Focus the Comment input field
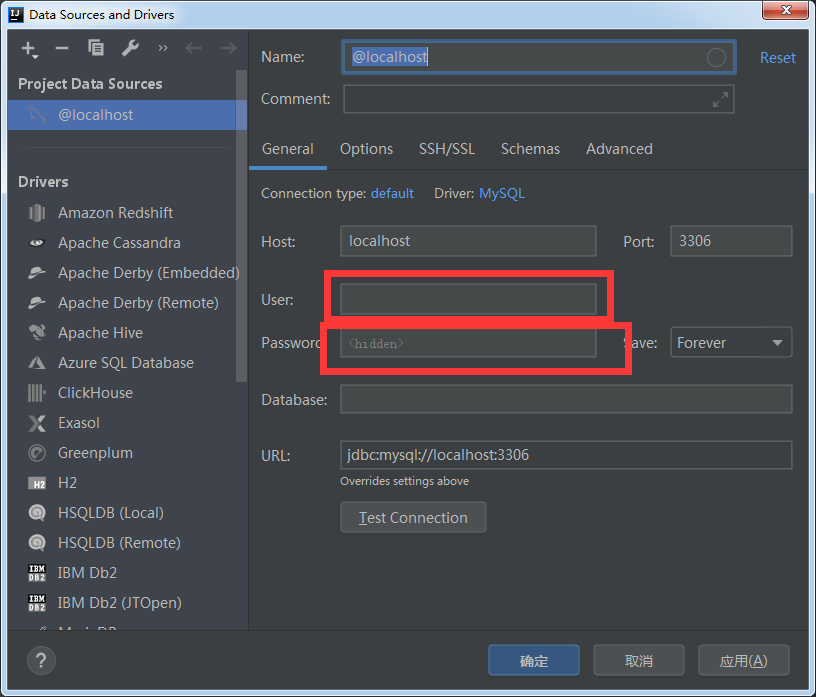 pos(539,99)
